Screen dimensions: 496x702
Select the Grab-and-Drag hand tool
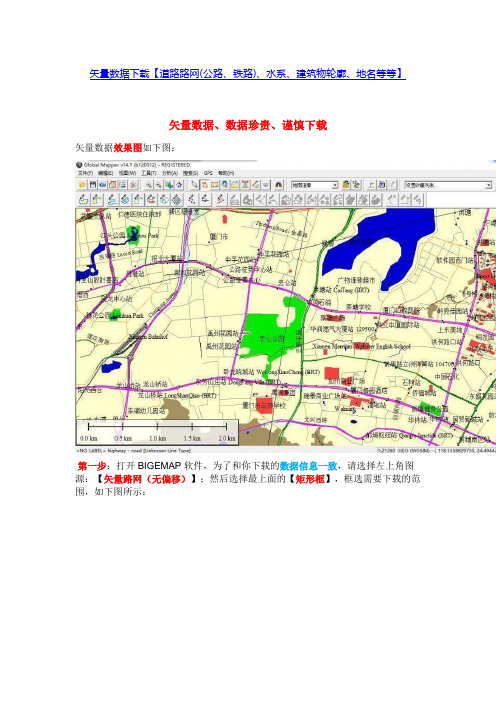pyautogui.click(x=205, y=184)
